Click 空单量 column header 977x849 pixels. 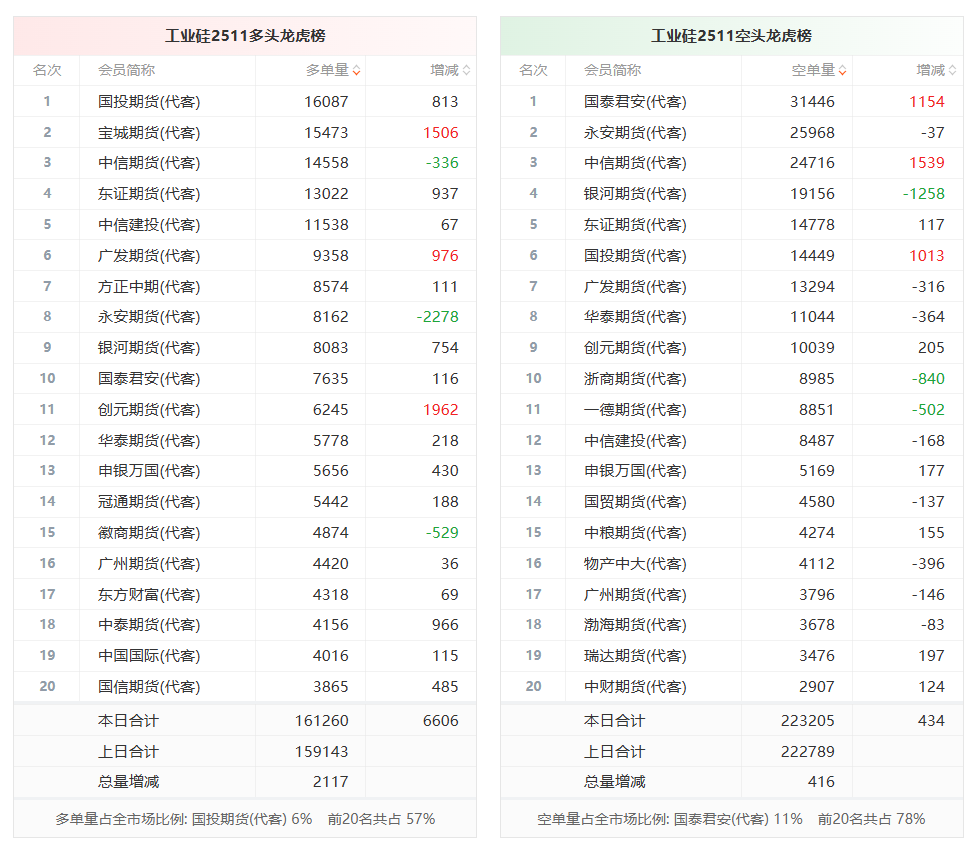coord(813,70)
